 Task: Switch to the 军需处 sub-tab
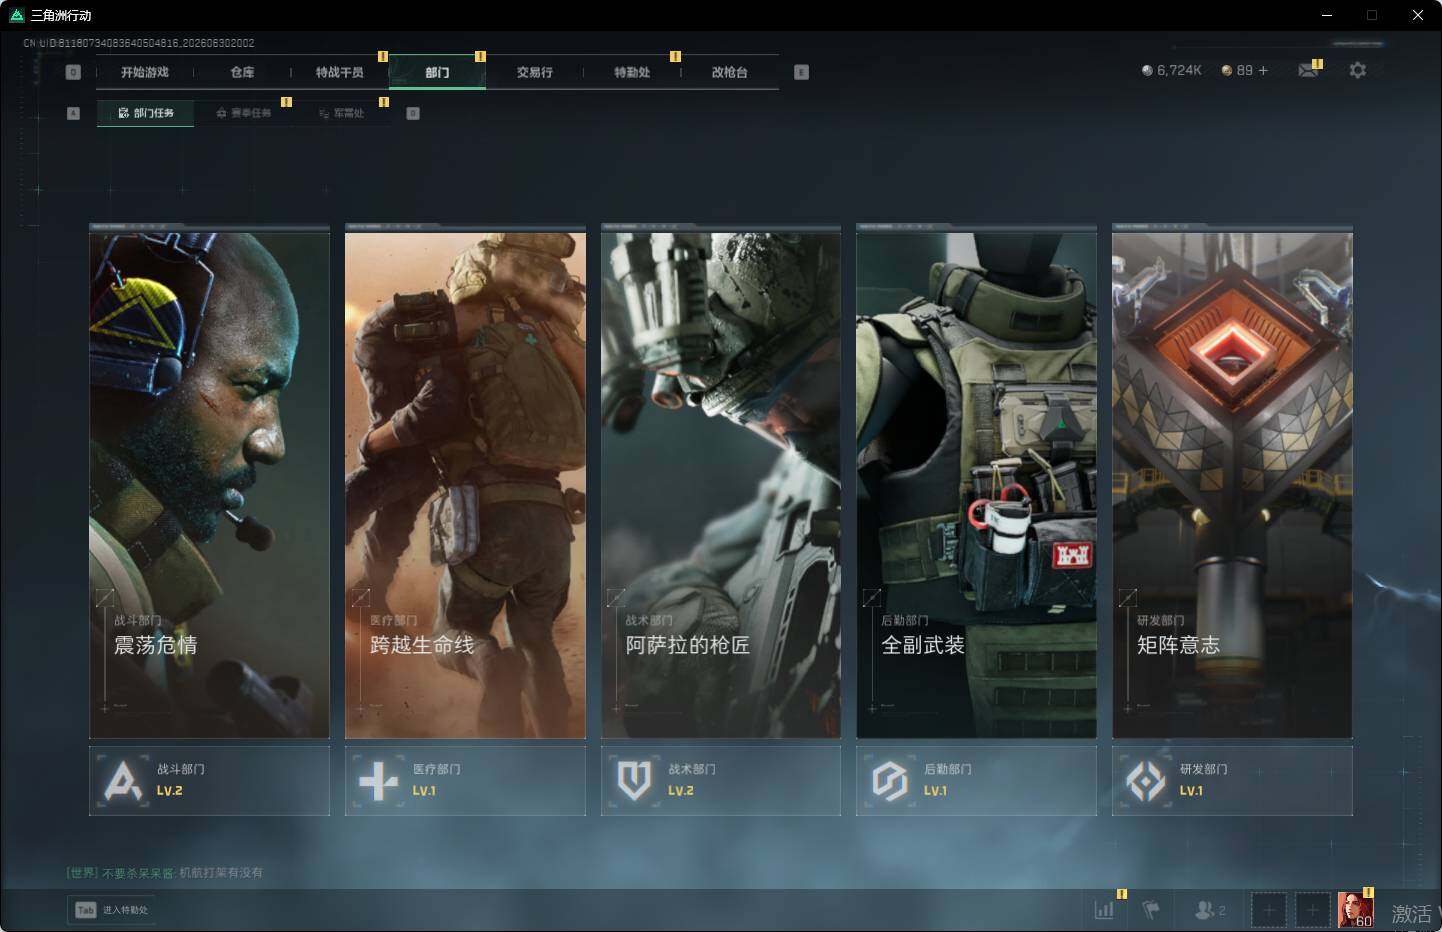tap(341, 113)
